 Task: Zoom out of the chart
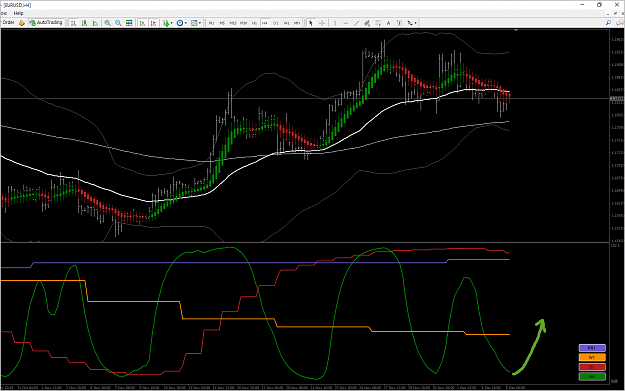[118, 23]
